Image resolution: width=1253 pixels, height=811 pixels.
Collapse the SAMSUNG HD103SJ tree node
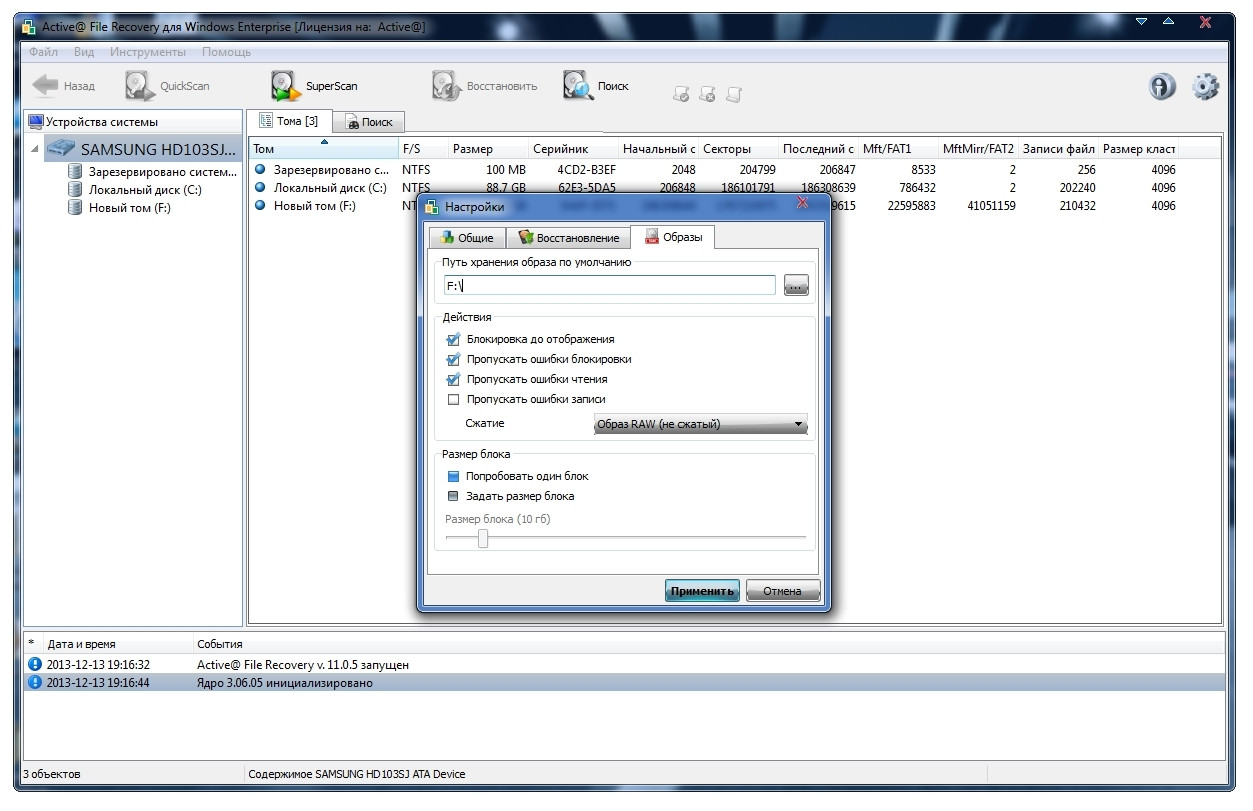[x=36, y=149]
